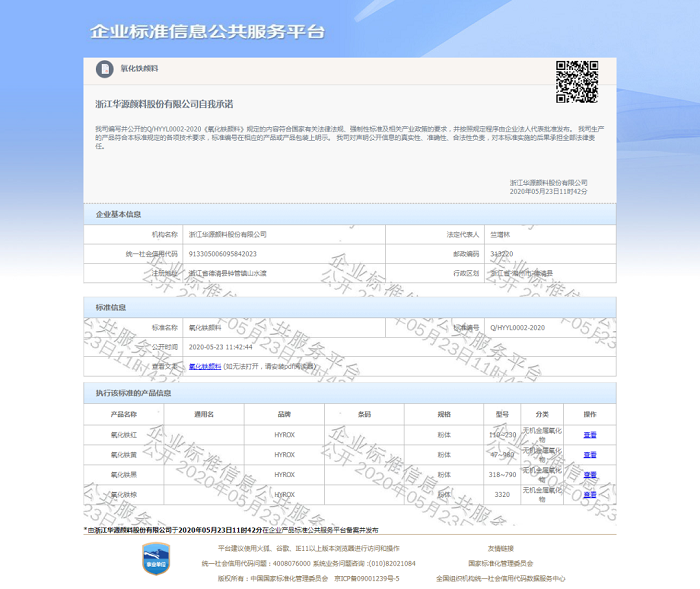Click the standard number Q/HYYL0002-2020 value

pyautogui.click(x=517, y=328)
